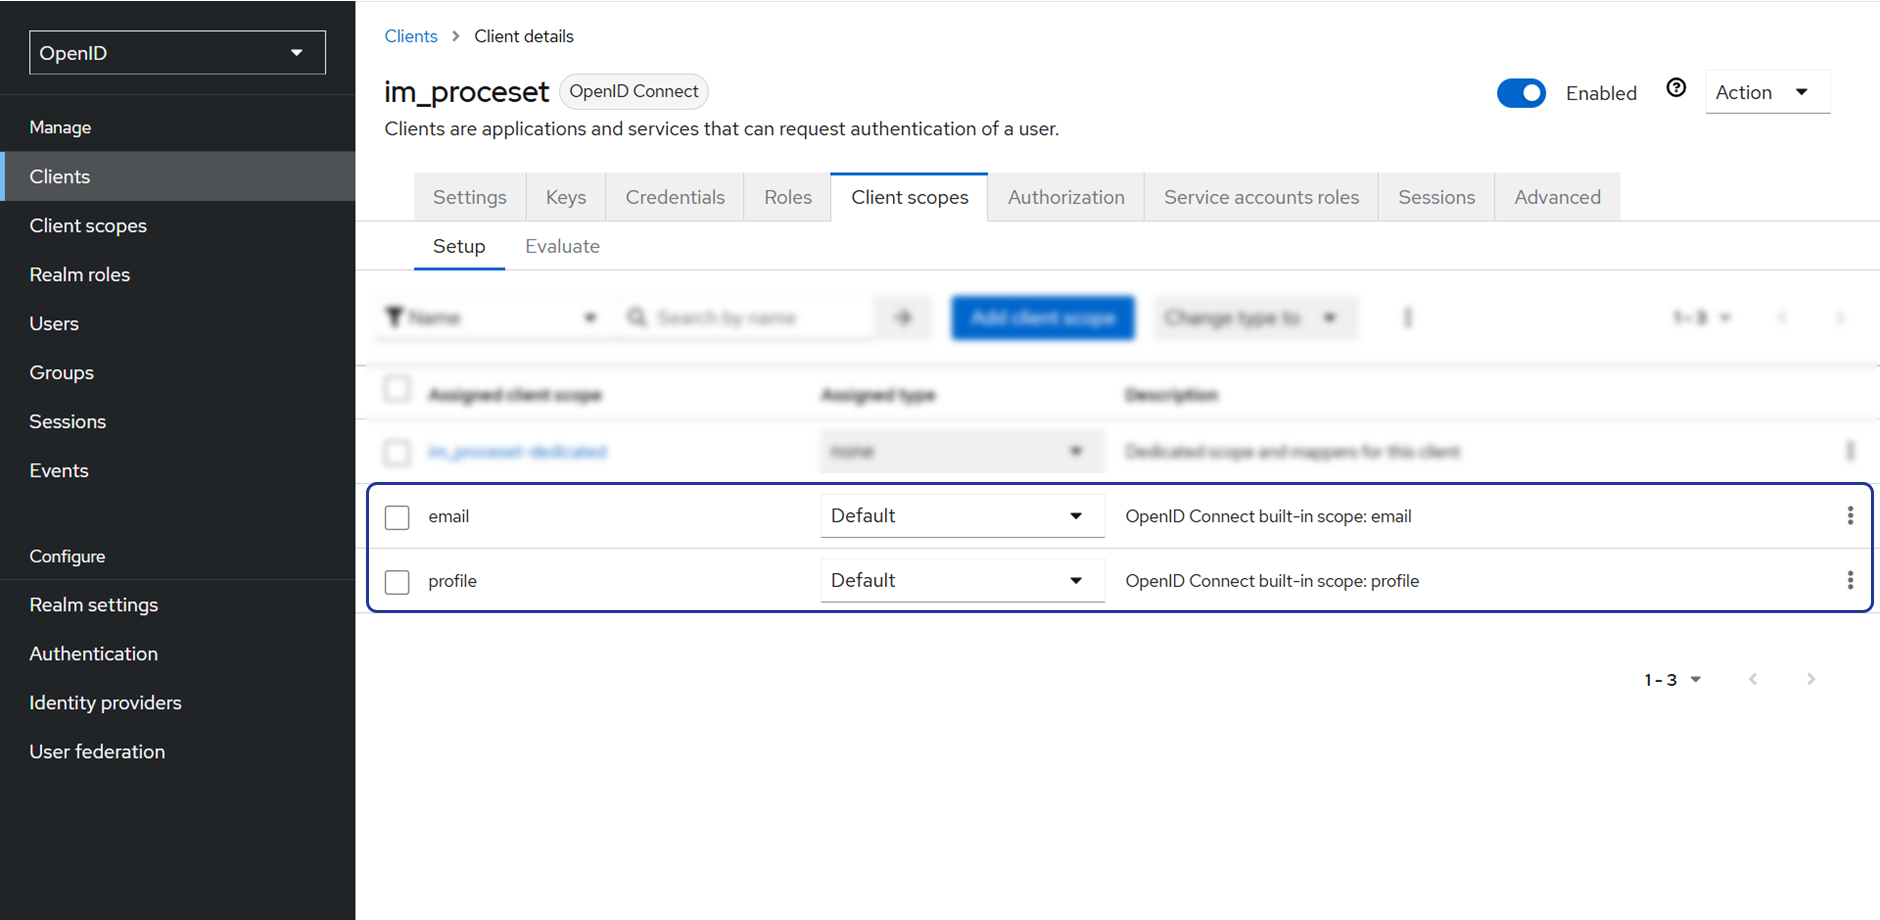This screenshot has height=920, width=1880.
Task: Click 'OpenID Connect built-in scope: profile' description
Action: tap(1272, 581)
